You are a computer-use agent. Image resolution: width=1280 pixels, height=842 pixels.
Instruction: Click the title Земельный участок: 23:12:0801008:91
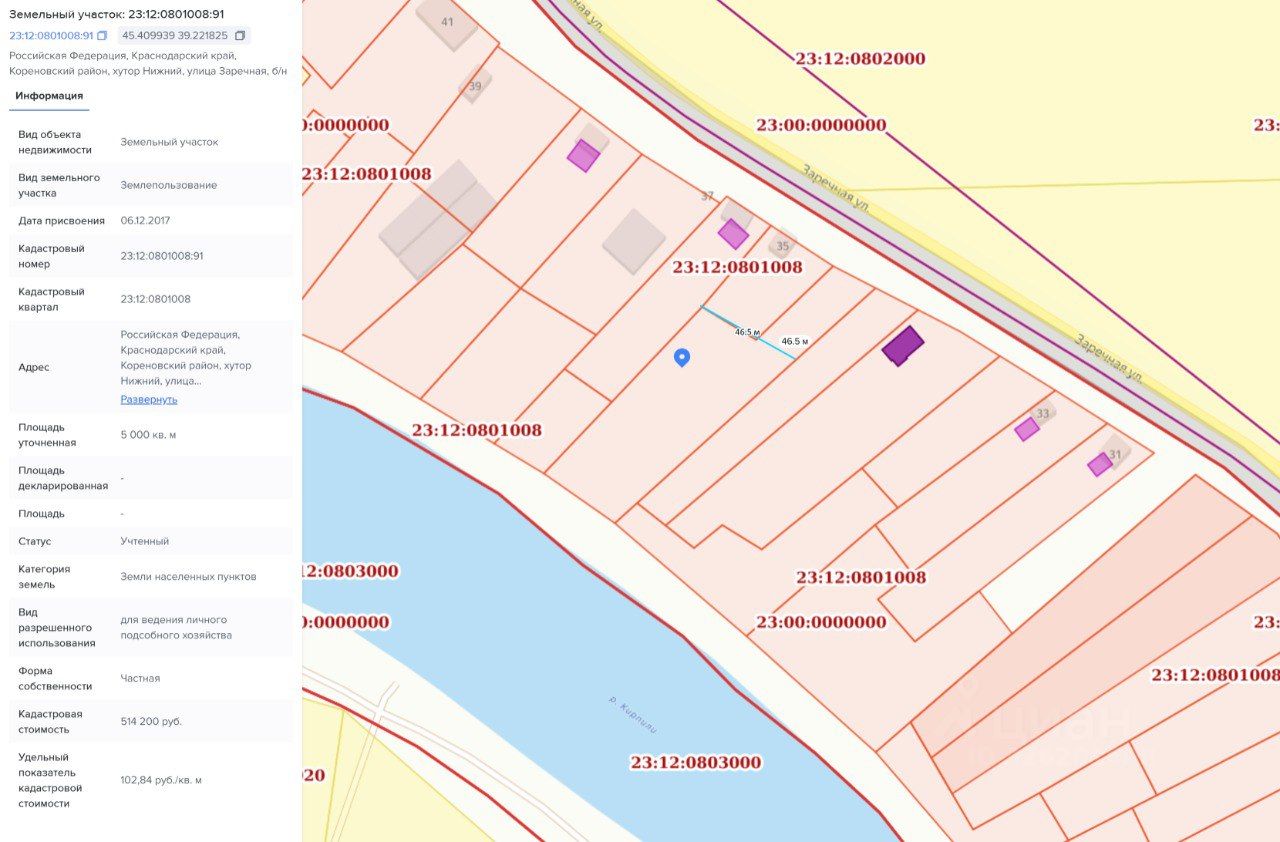pos(117,14)
